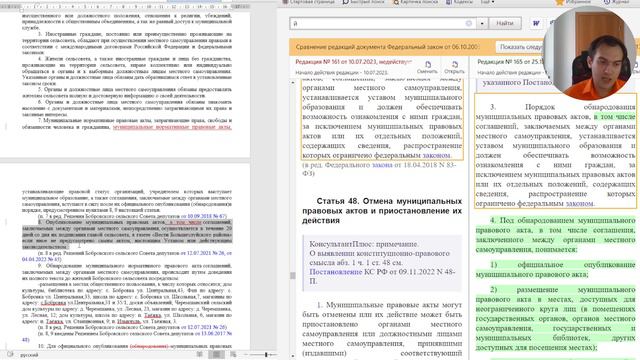
Task: Click the Word zoom slider handle
Action: 266,355
